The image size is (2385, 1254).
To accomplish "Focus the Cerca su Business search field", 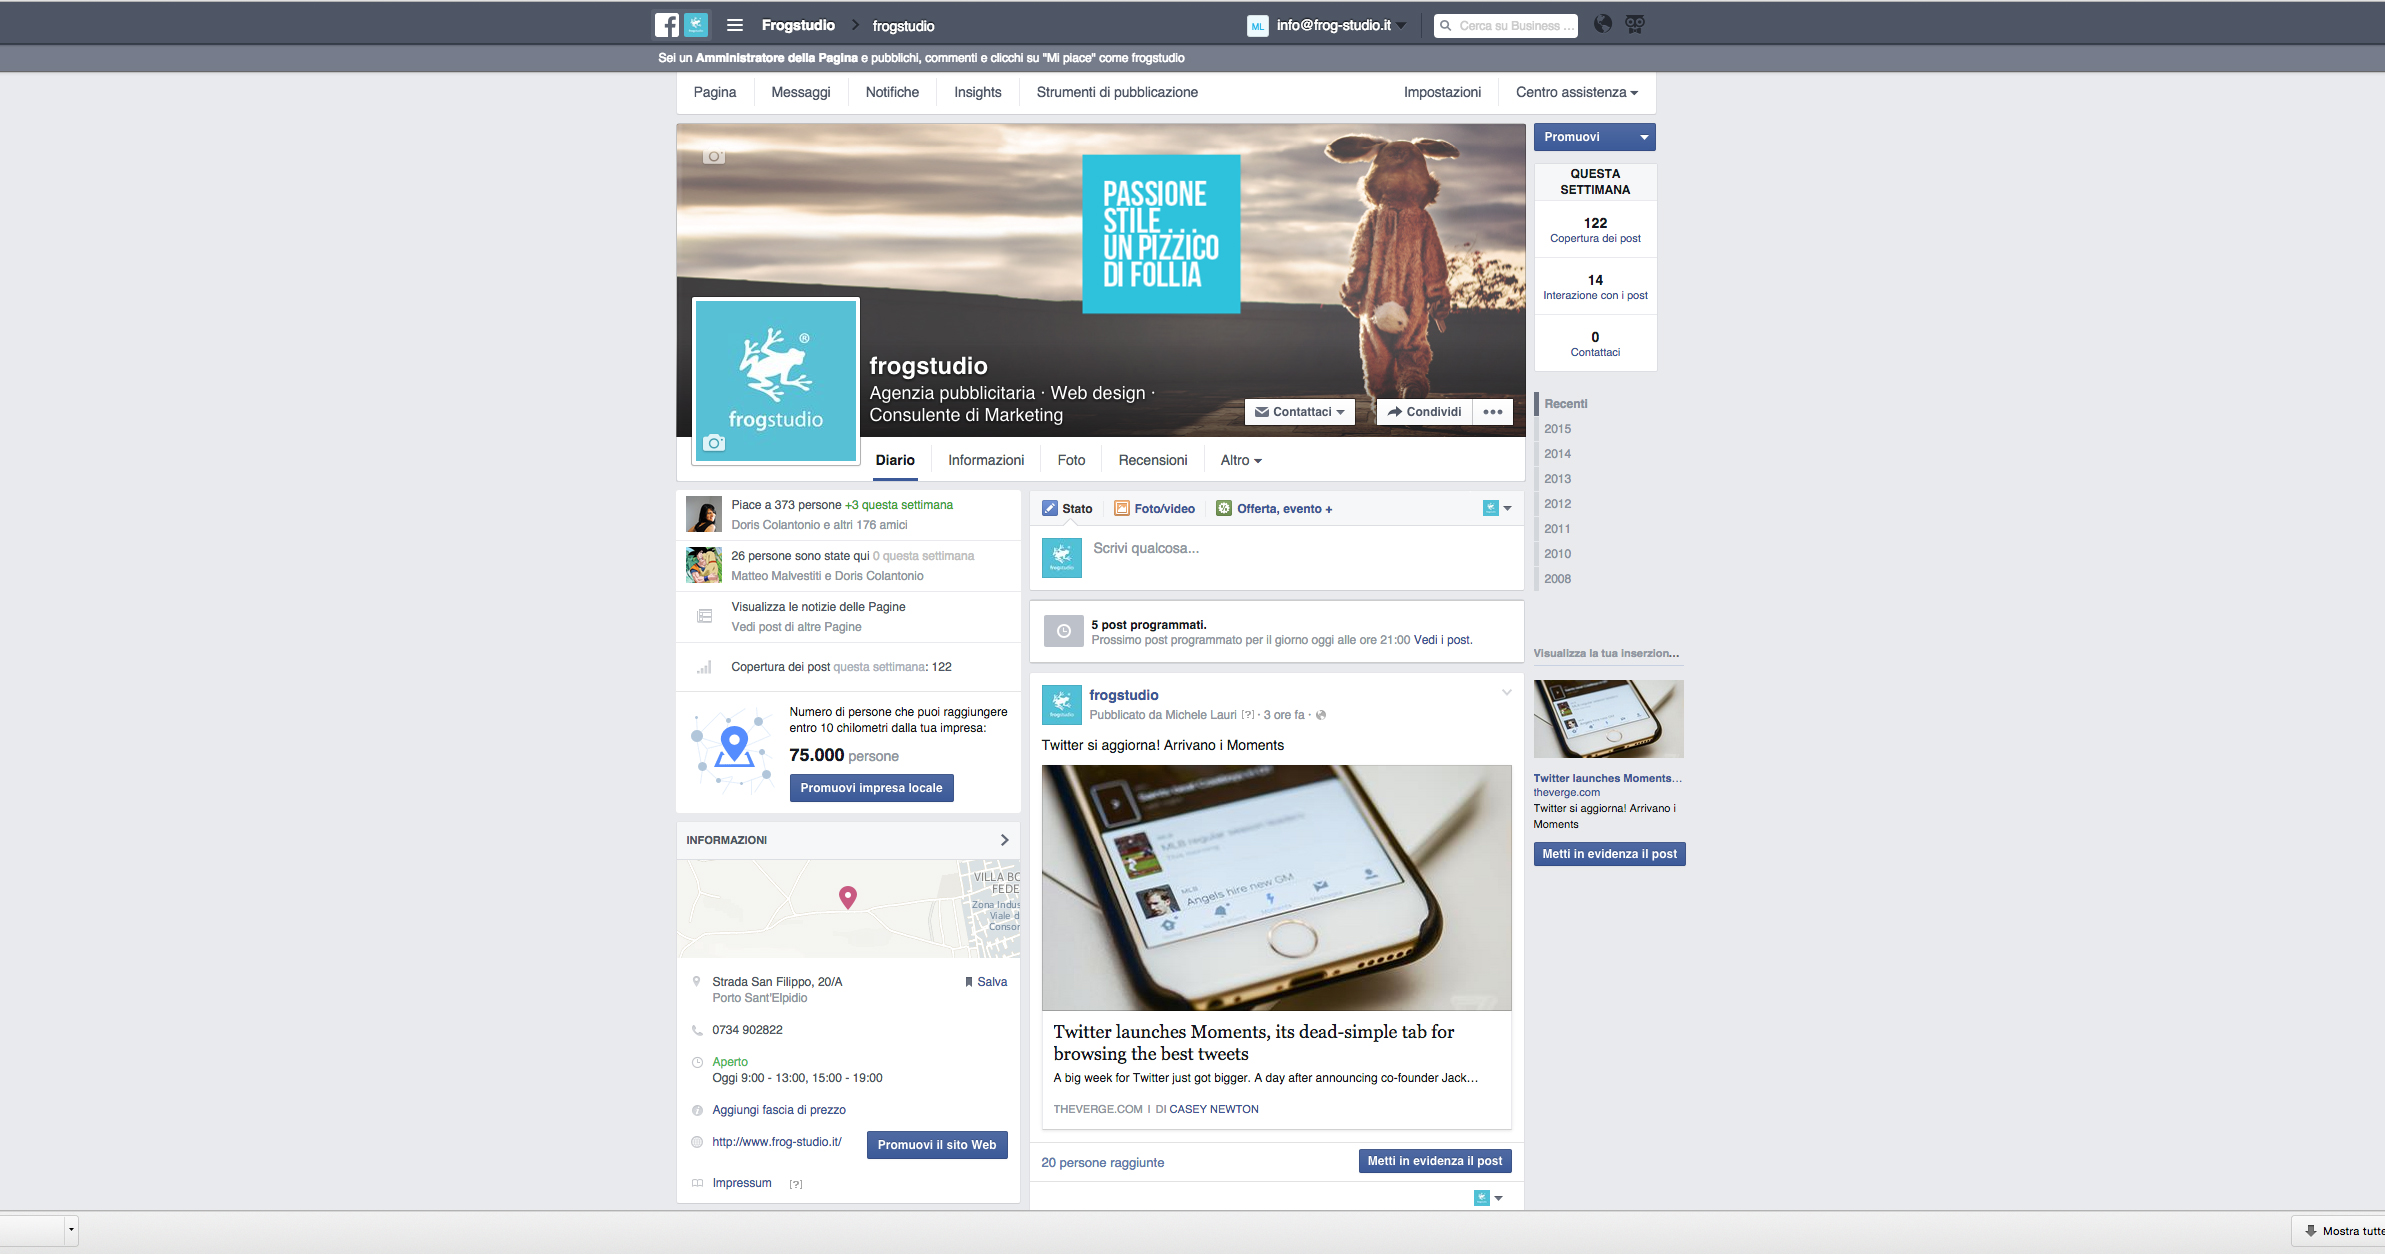I will (x=1506, y=26).
